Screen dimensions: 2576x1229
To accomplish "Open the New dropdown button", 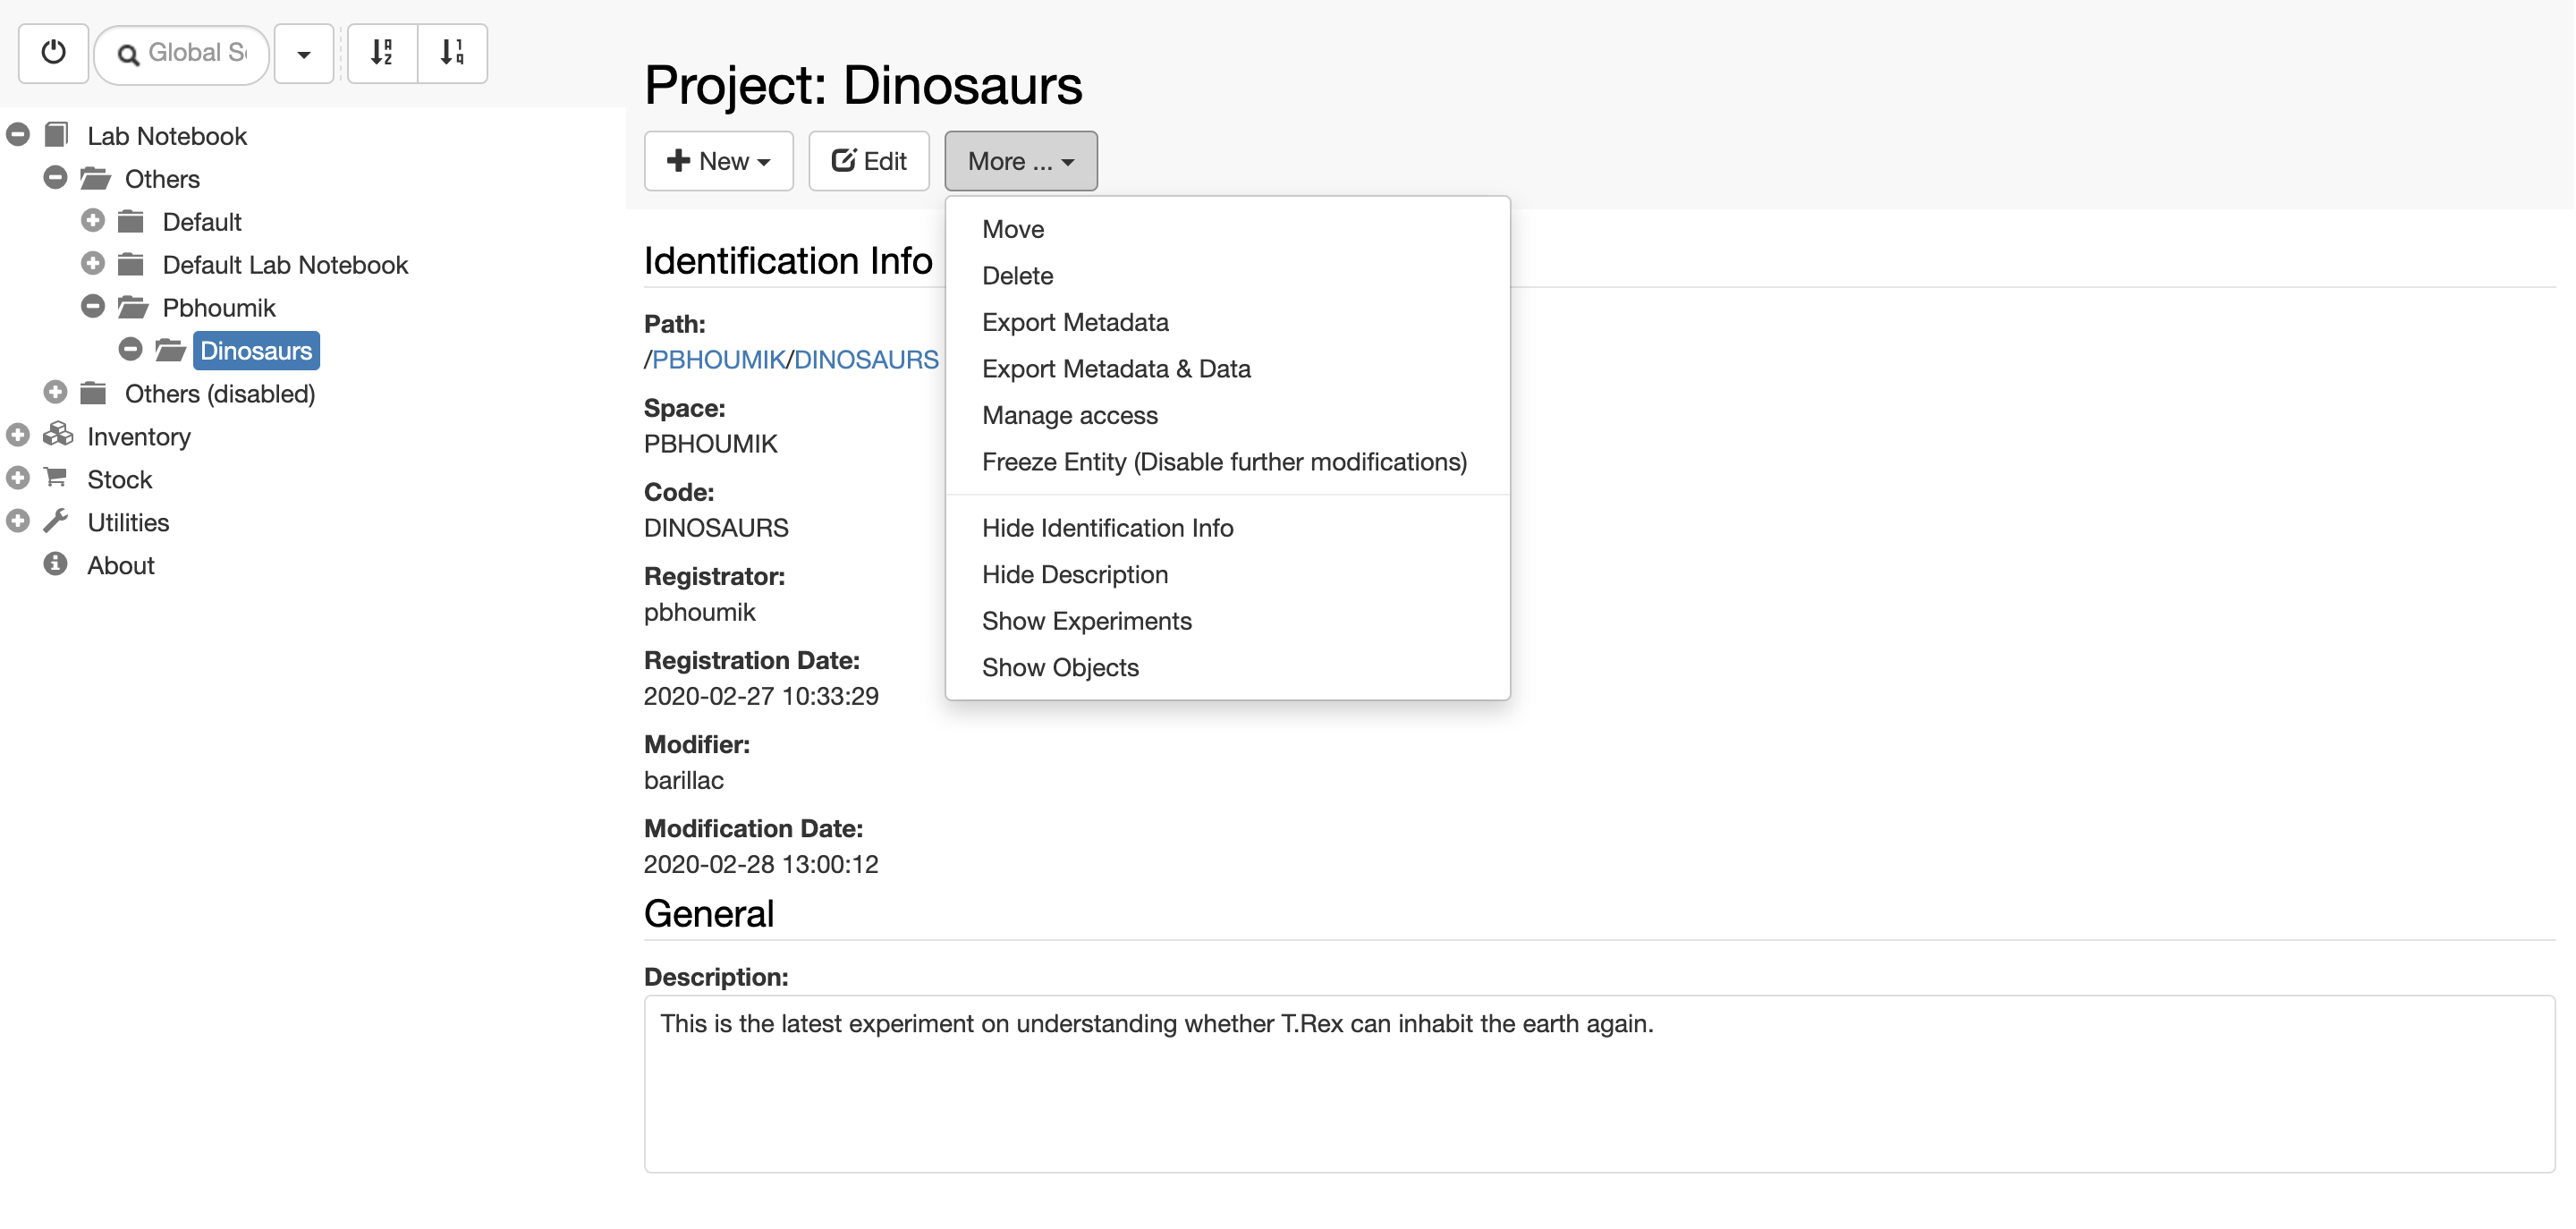I will pos(719,161).
